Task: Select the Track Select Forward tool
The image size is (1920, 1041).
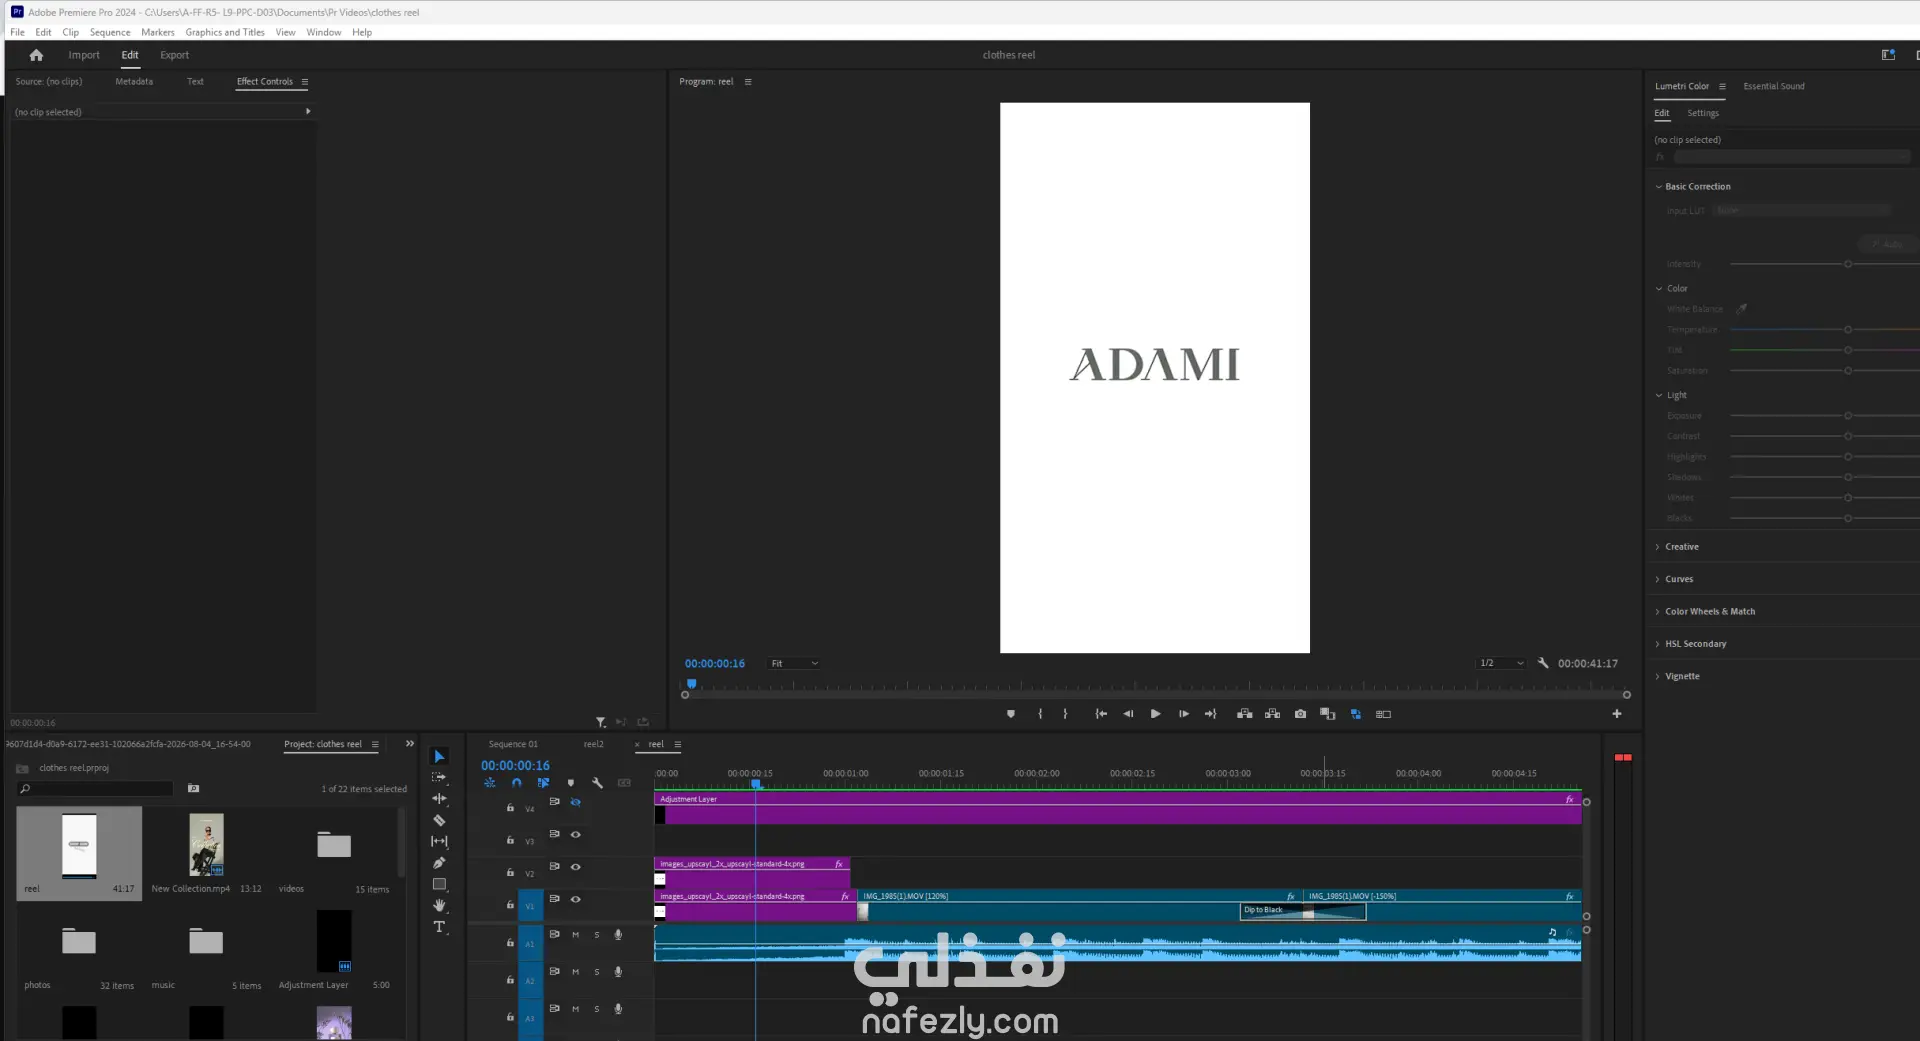Action: point(439,777)
